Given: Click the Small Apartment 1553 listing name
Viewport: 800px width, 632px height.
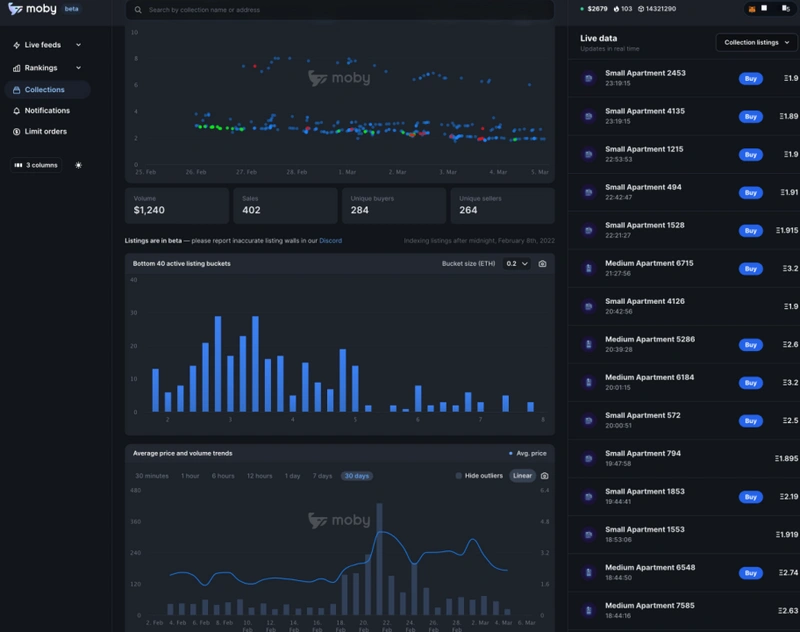Looking at the screenshot, I should (x=645, y=529).
